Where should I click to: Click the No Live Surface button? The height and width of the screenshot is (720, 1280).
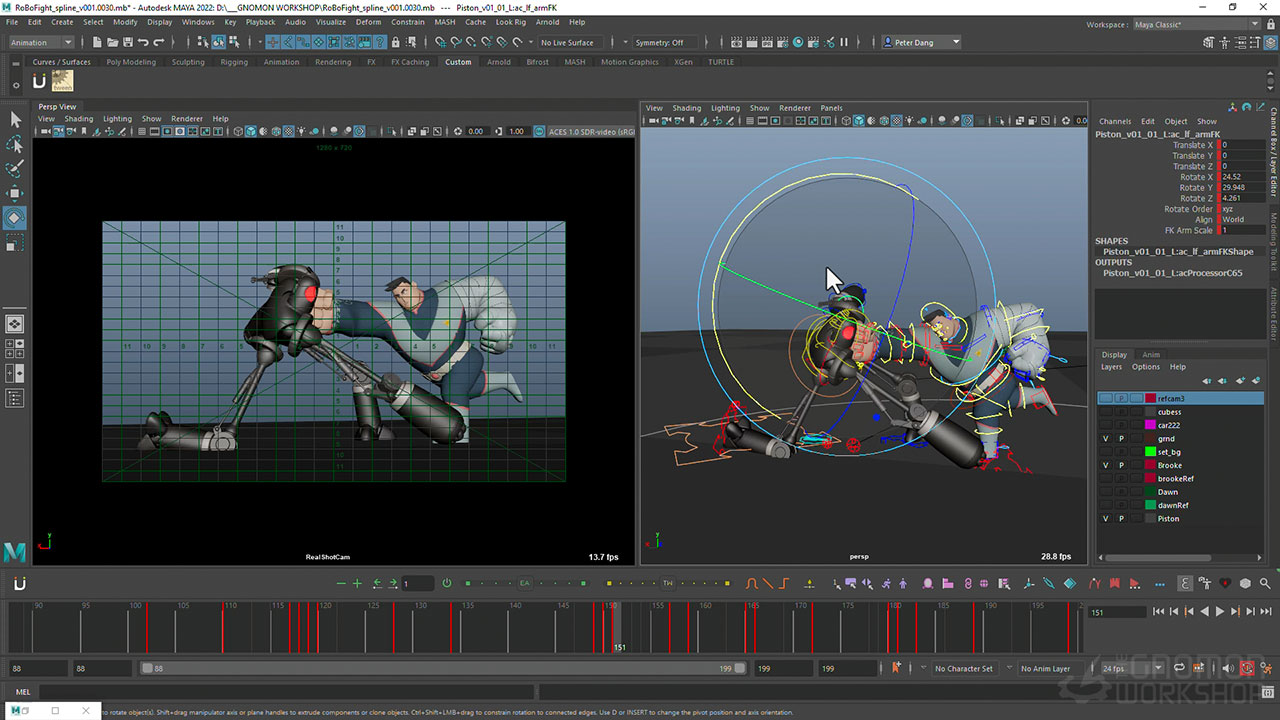[567, 42]
